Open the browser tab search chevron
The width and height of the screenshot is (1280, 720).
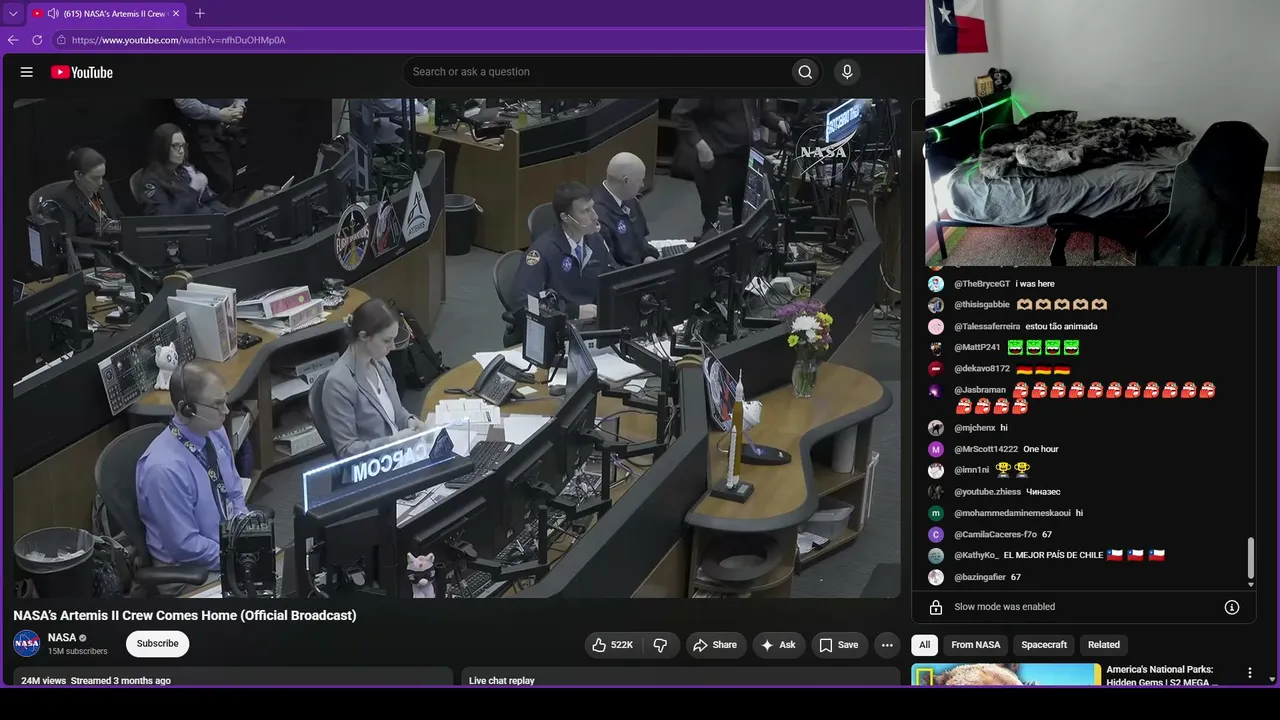[x=13, y=14]
